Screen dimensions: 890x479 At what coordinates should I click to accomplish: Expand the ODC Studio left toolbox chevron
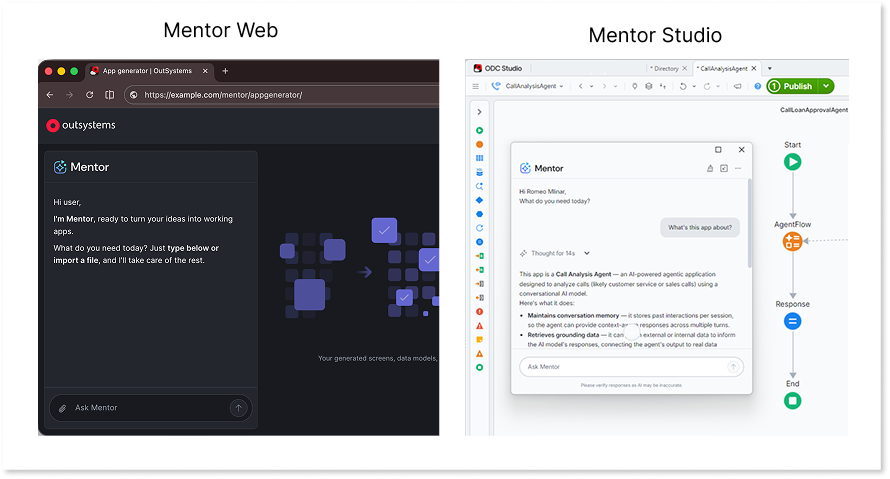coord(480,112)
